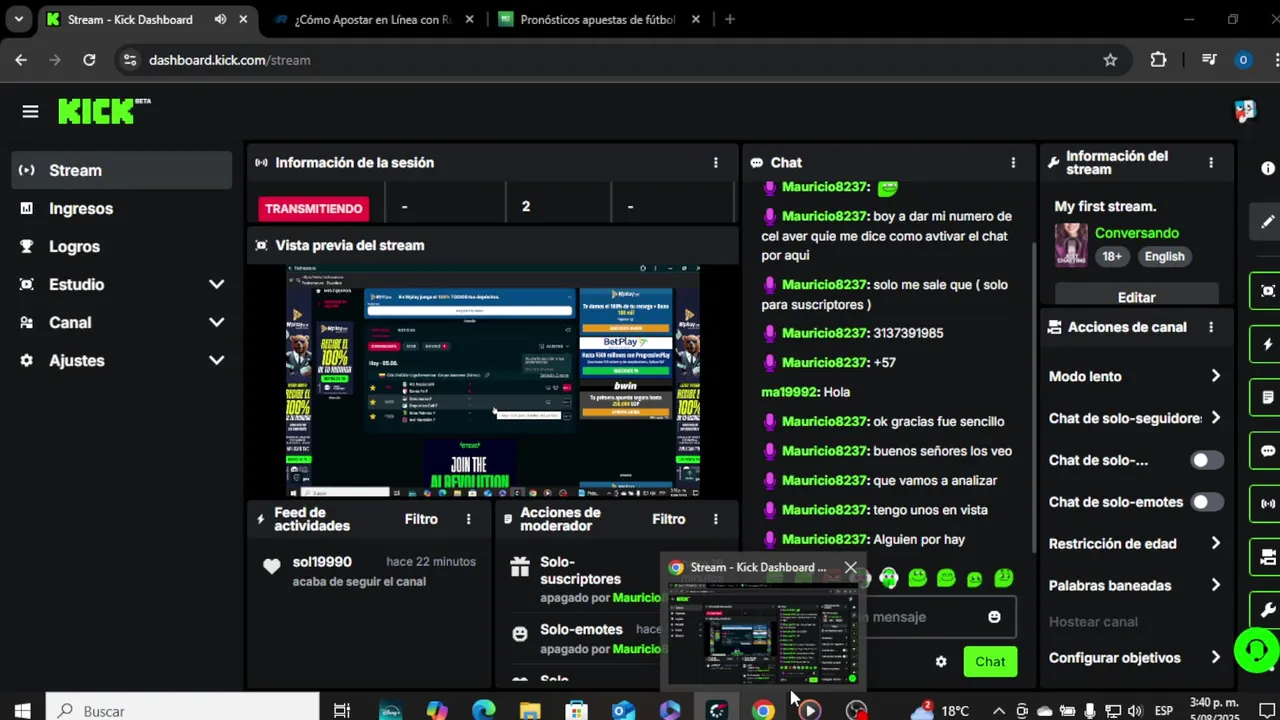Viewport: 1280px width, 720px height.
Task: Open Acciones de moderador kebab menu
Action: (x=715, y=519)
